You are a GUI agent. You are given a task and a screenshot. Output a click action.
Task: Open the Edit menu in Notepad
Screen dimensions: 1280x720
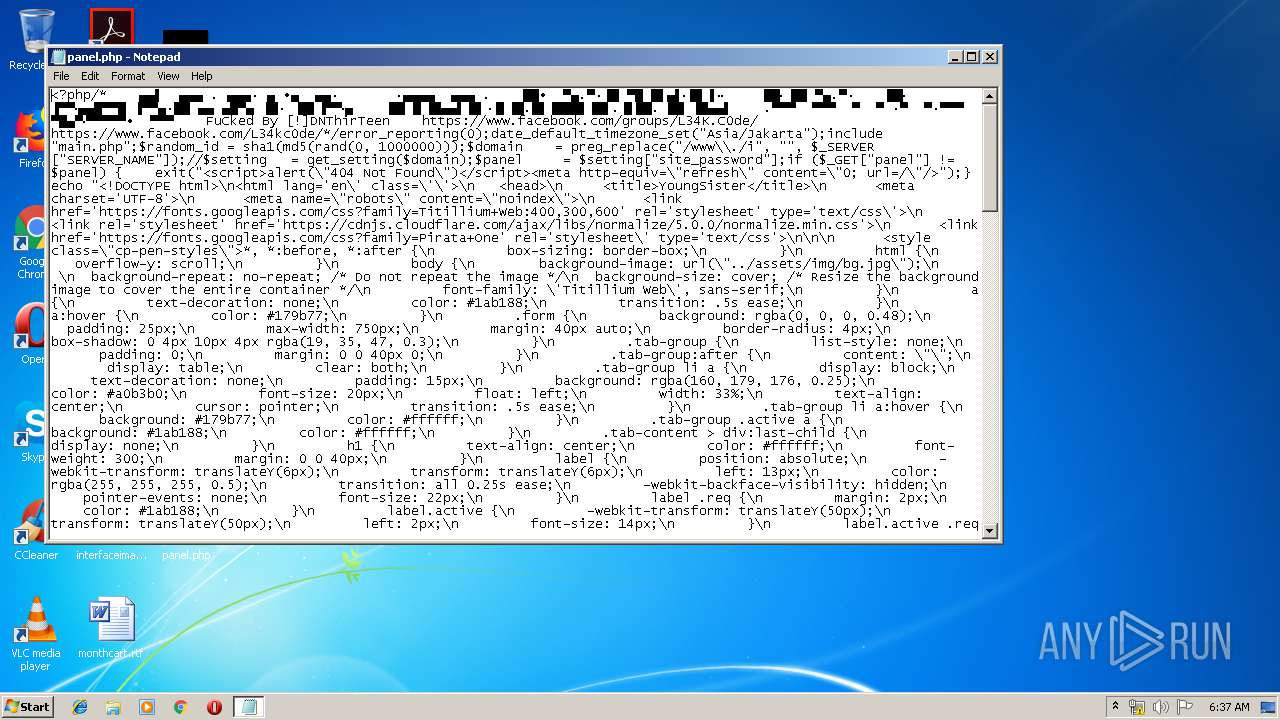pos(90,76)
